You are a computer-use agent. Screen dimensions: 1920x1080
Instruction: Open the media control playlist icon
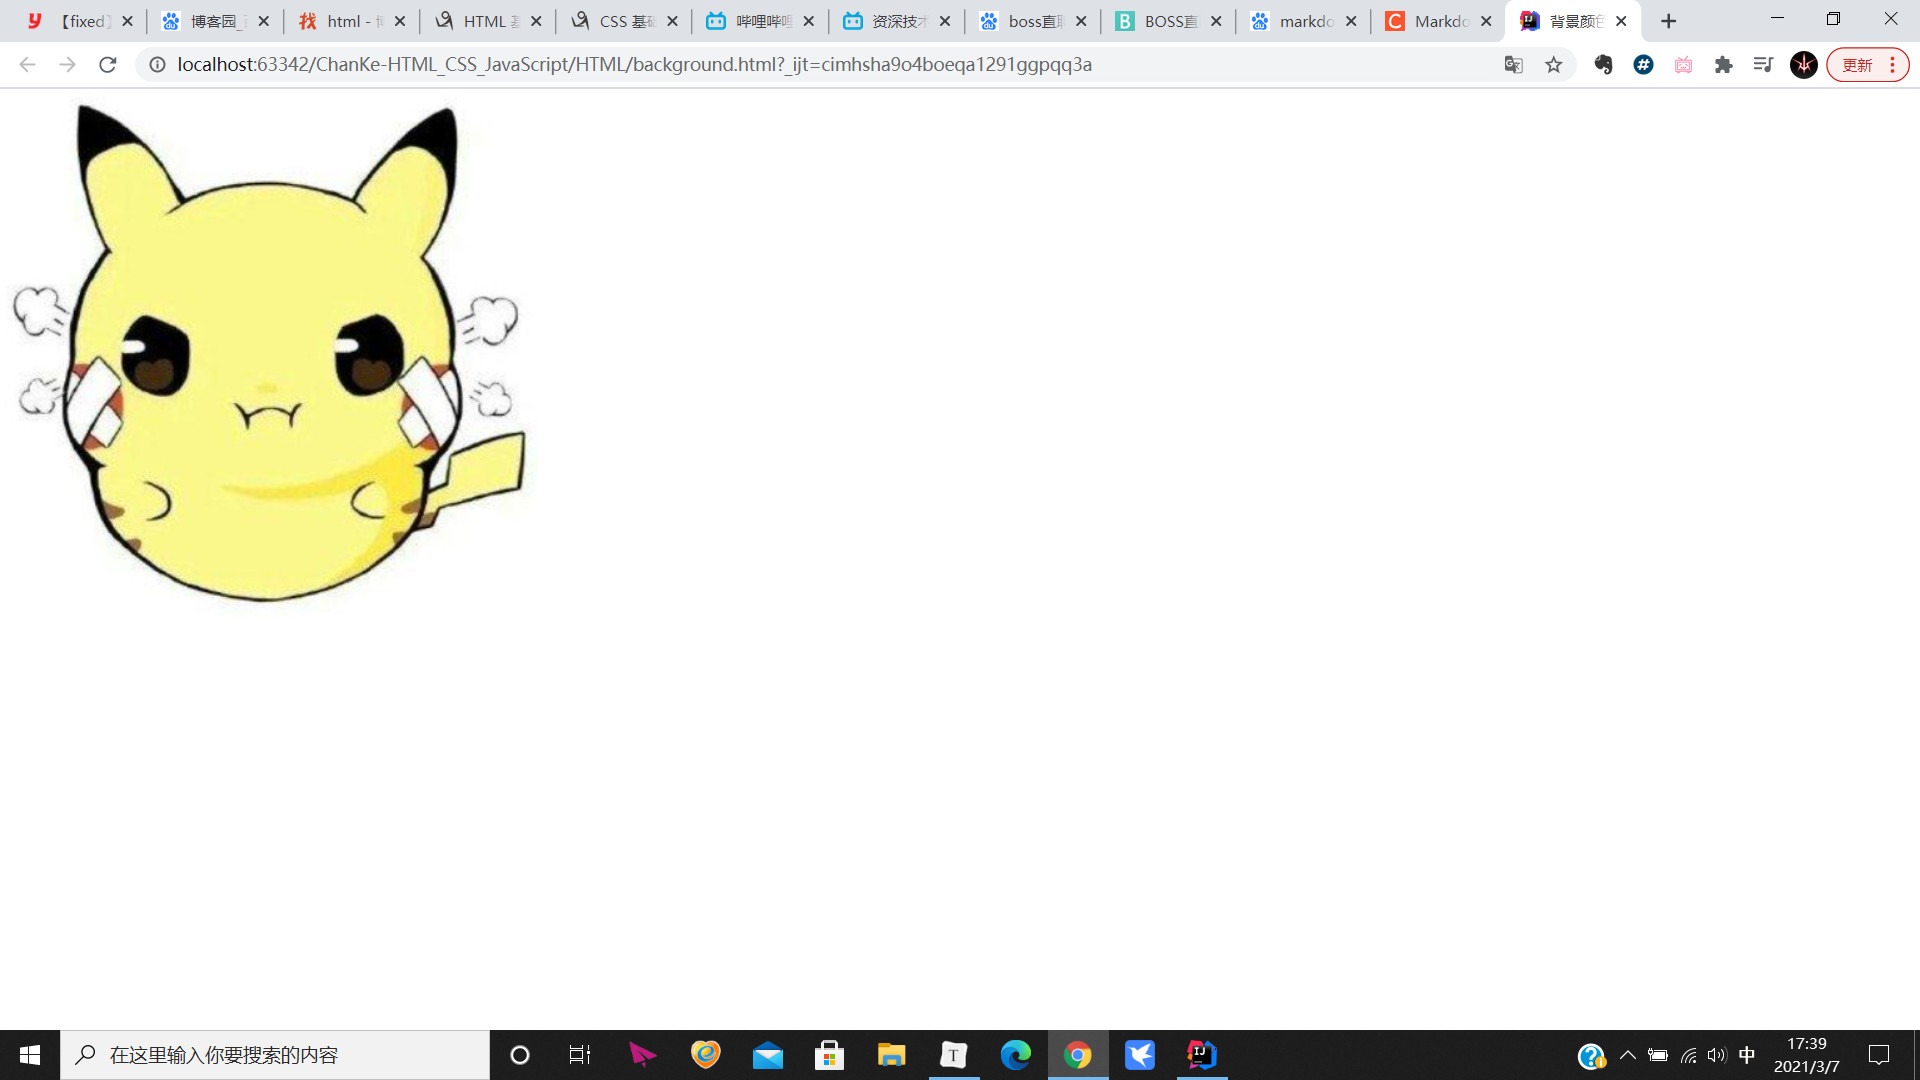[x=1763, y=65]
